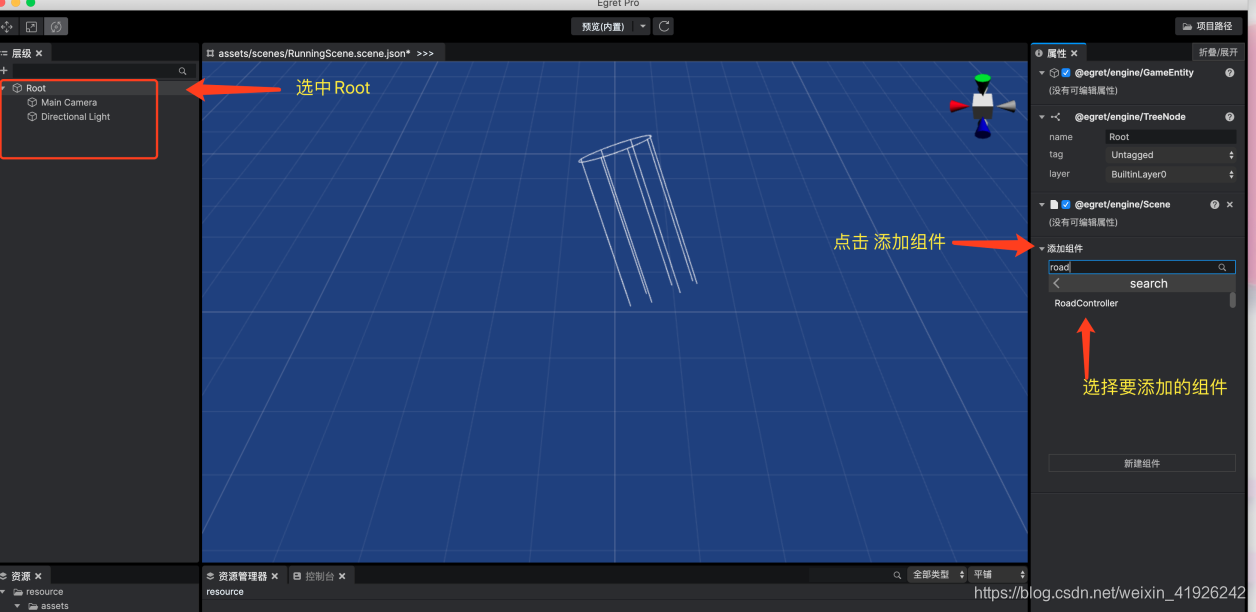Viewport: 1256px width, 612px height.
Task: Toggle the Scene component enabled checkbox
Action: pos(1066,204)
